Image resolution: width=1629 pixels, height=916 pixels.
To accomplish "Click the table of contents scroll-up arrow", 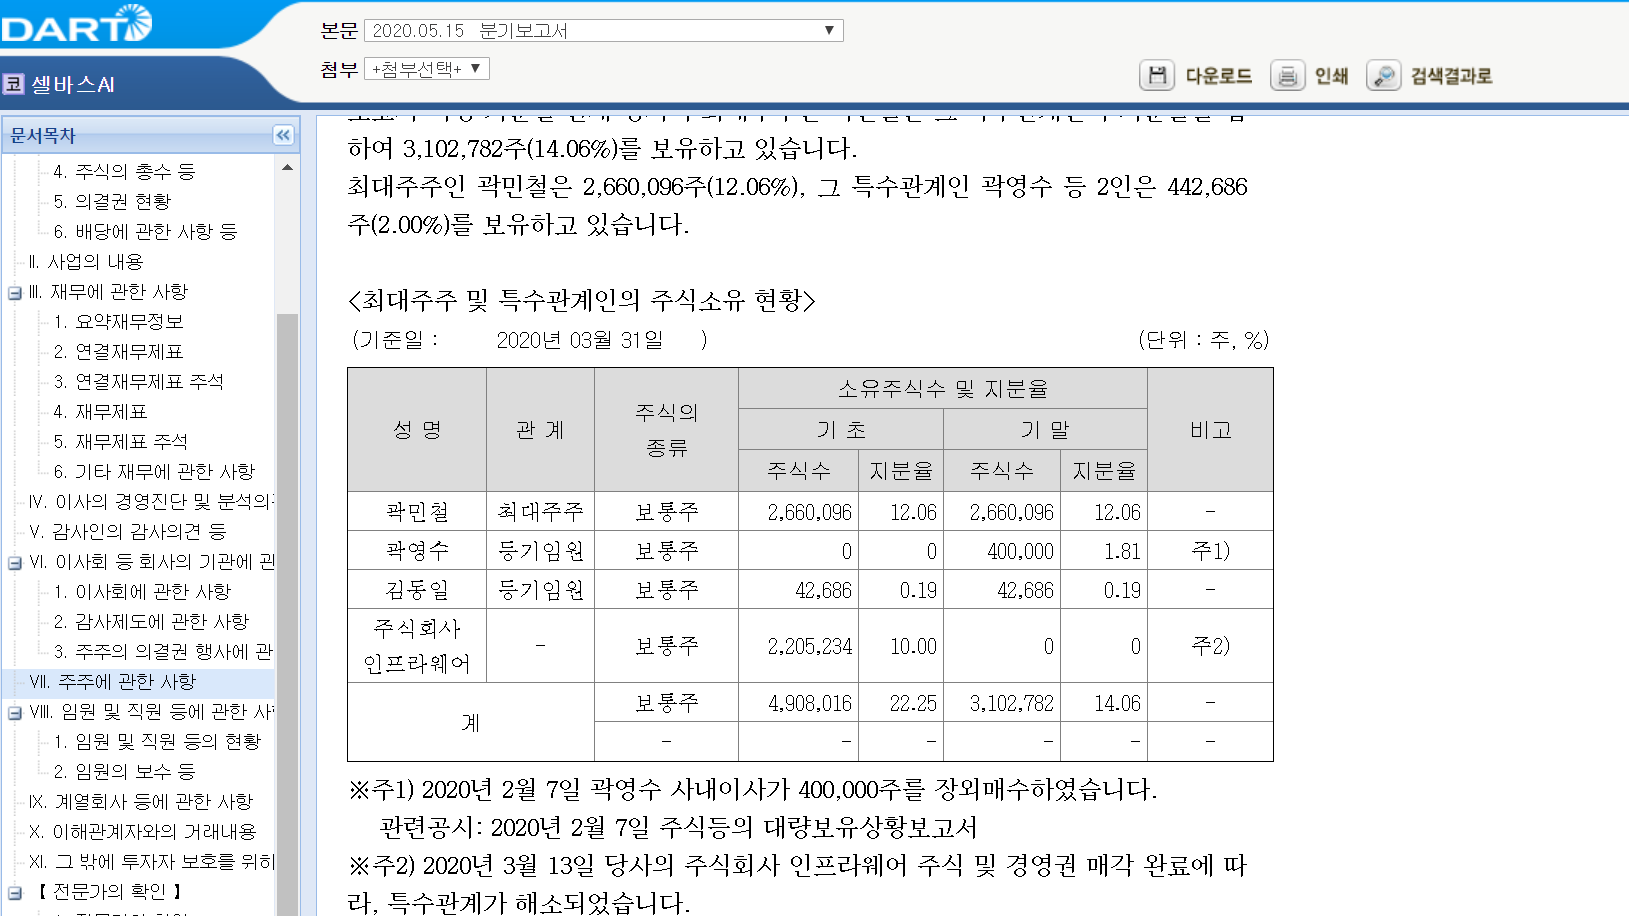I will click(x=287, y=168).
